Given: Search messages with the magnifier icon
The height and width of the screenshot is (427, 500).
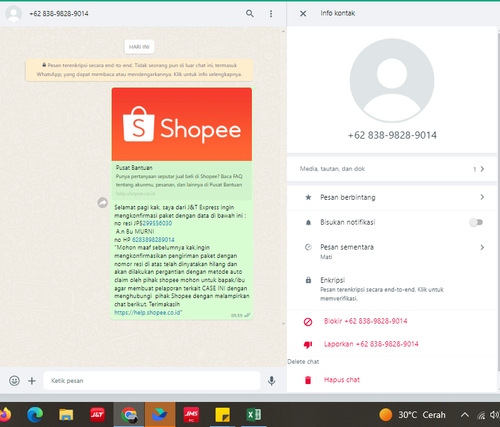Looking at the screenshot, I should (x=250, y=13).
